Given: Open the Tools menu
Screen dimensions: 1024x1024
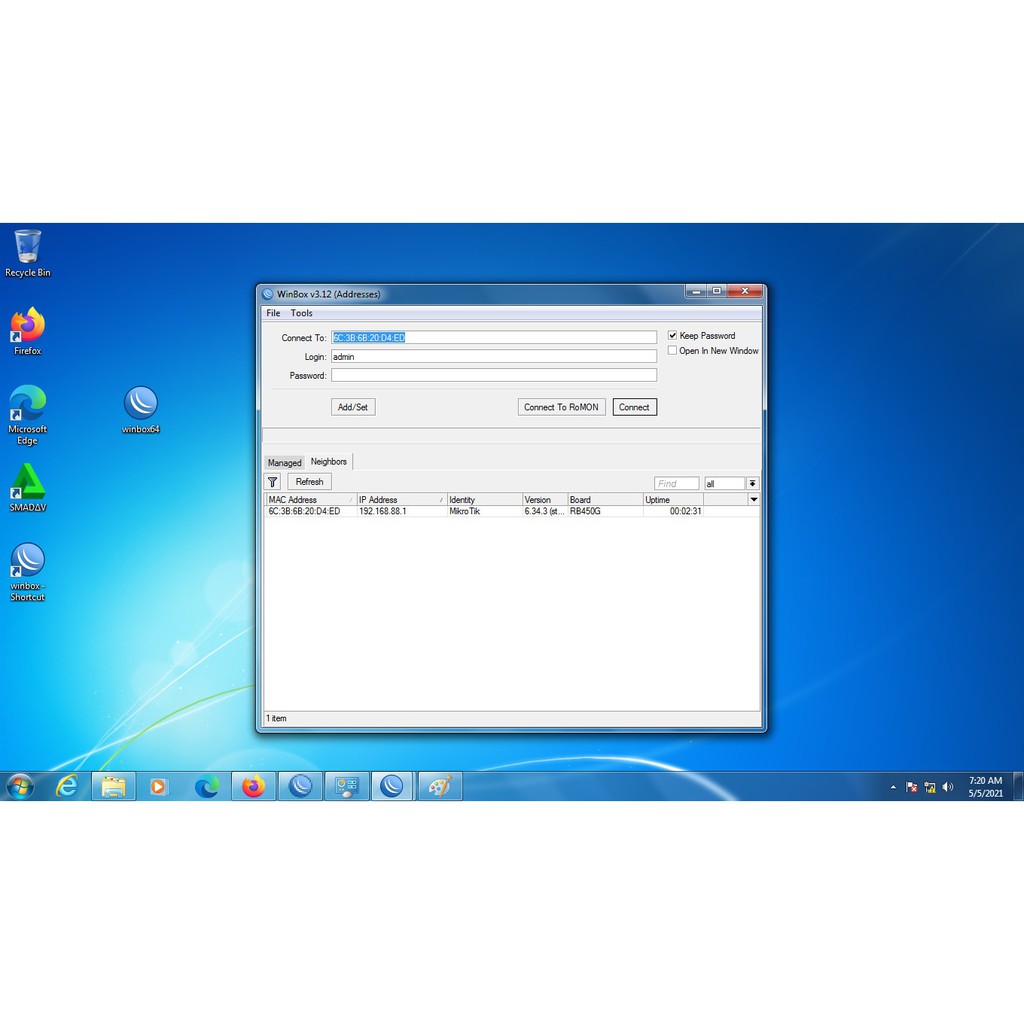Looking at the screenshot, I should pos(301,313).
